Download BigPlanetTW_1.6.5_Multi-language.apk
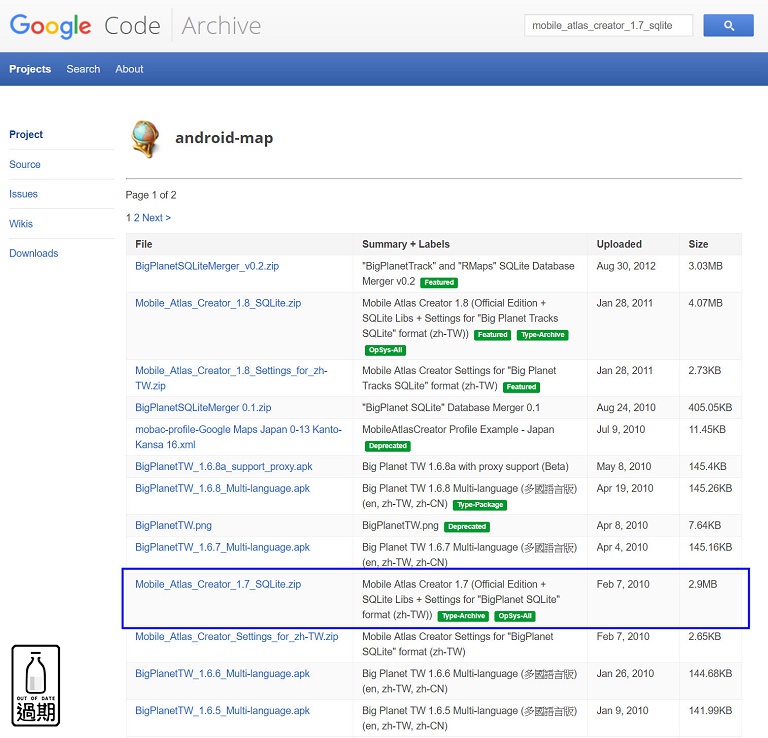Image resolution: width=768 pixels, height=738 pixels. pyautogui.click(x=222, y=711)
